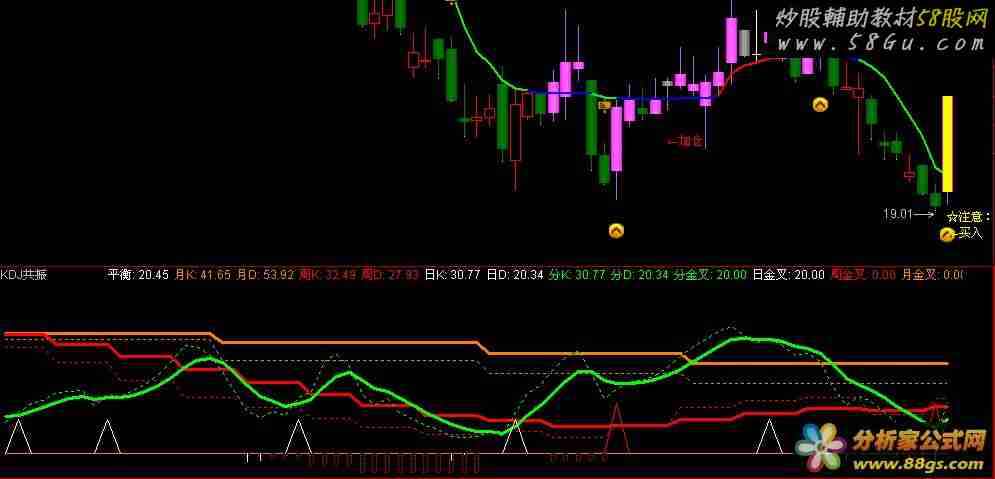Select the 日金叉: 20.00 indicator label
Image resolution: width=995 pixels, height=479 pixels.
coord(788,274)
